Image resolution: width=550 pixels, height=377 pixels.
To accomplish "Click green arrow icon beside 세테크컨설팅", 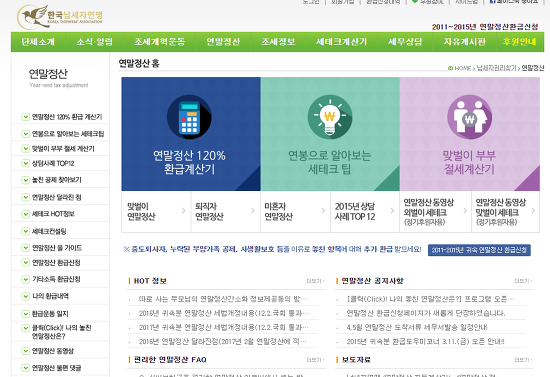I will [x=25, y=231].
